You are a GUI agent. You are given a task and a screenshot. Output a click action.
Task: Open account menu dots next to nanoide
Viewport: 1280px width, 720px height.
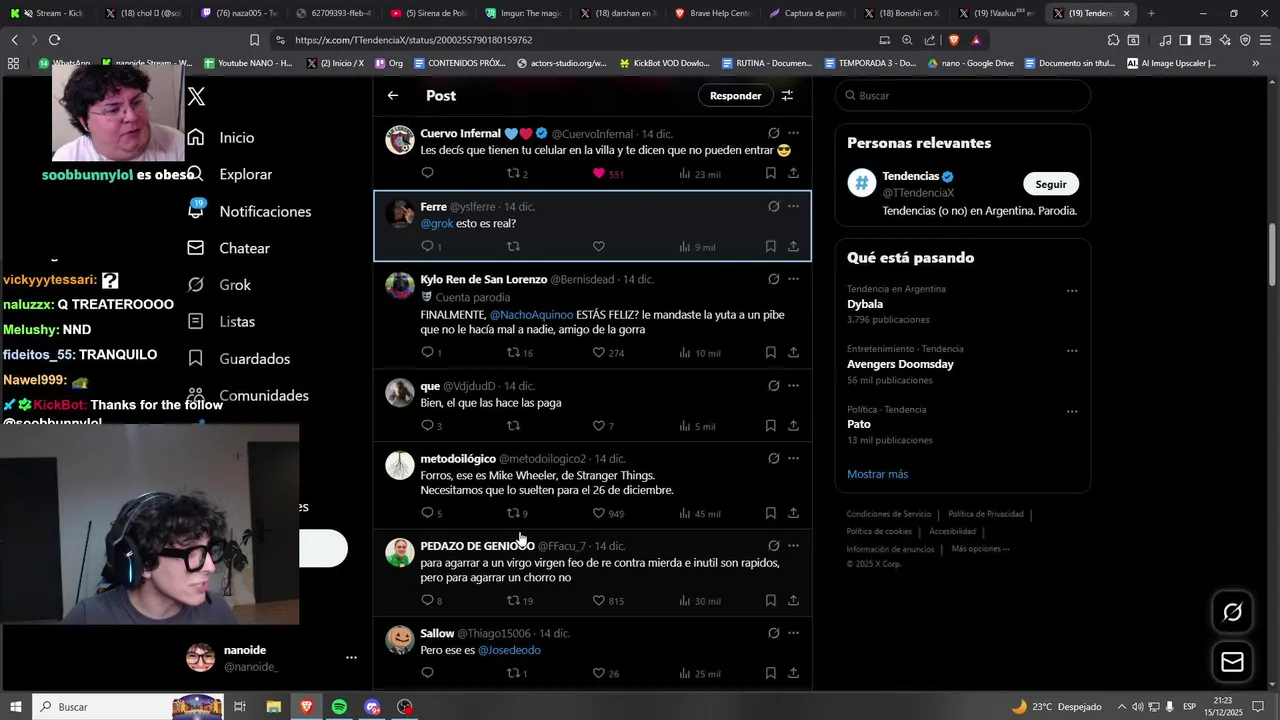(x=351, y=658)
